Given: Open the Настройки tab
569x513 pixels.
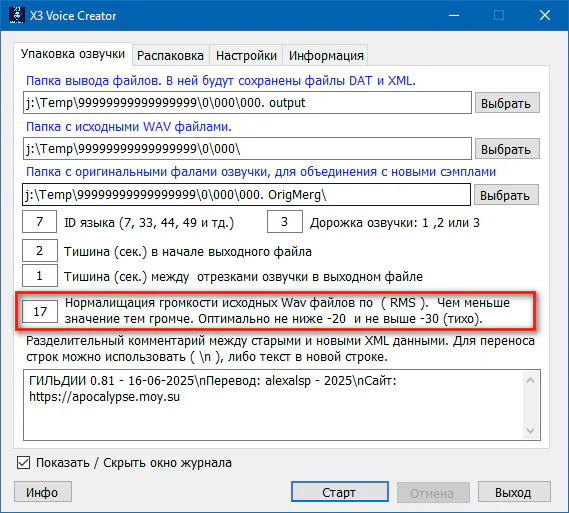Looking at the screenshot, I should click(246, 56).
